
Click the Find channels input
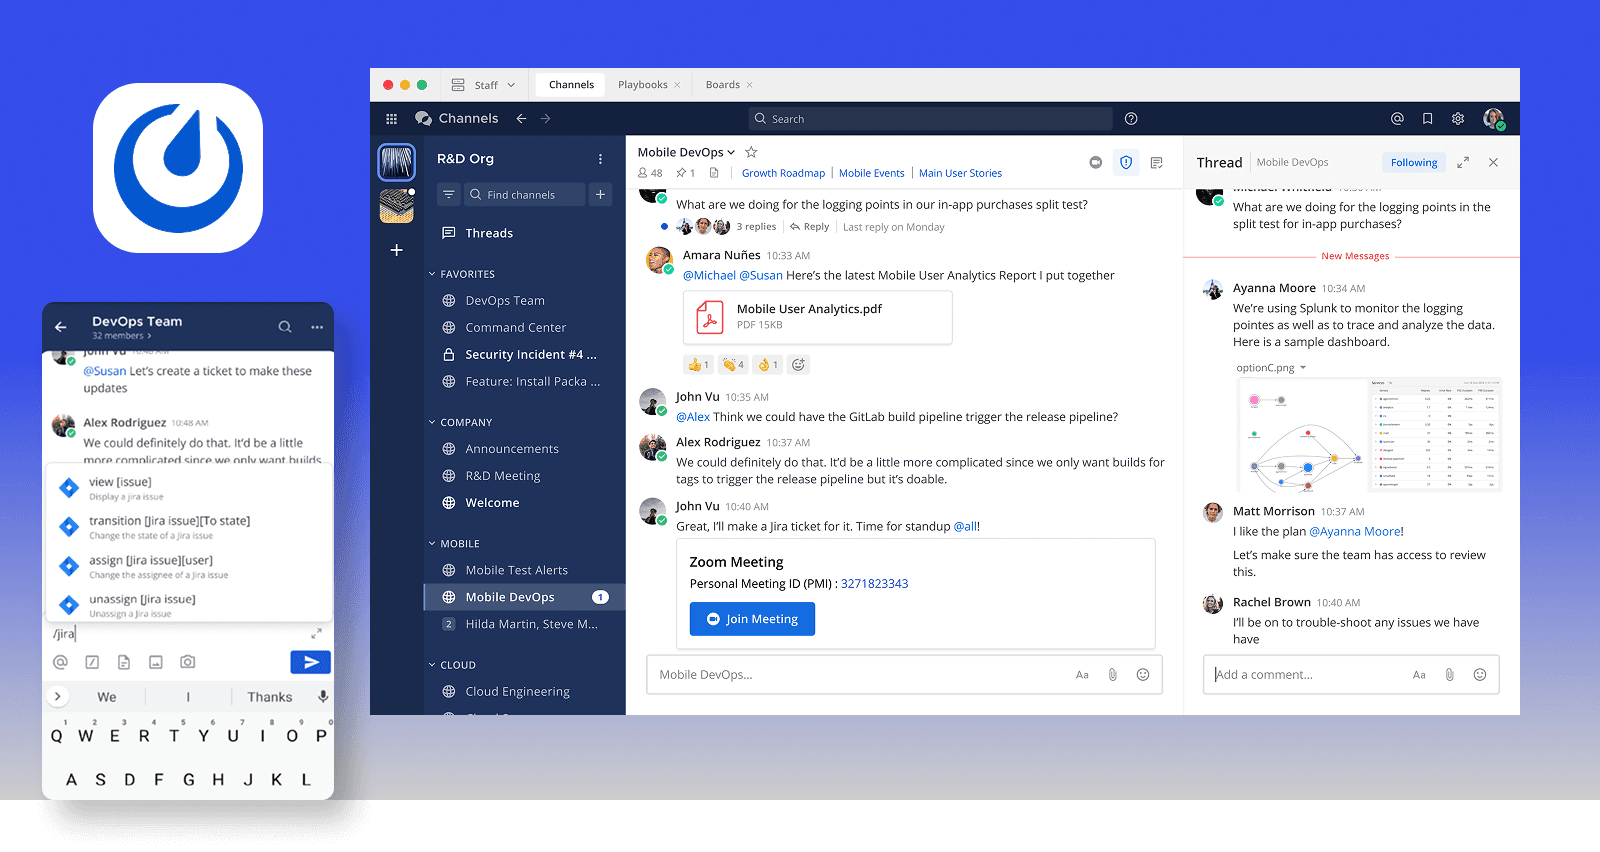tap(524, 195)
